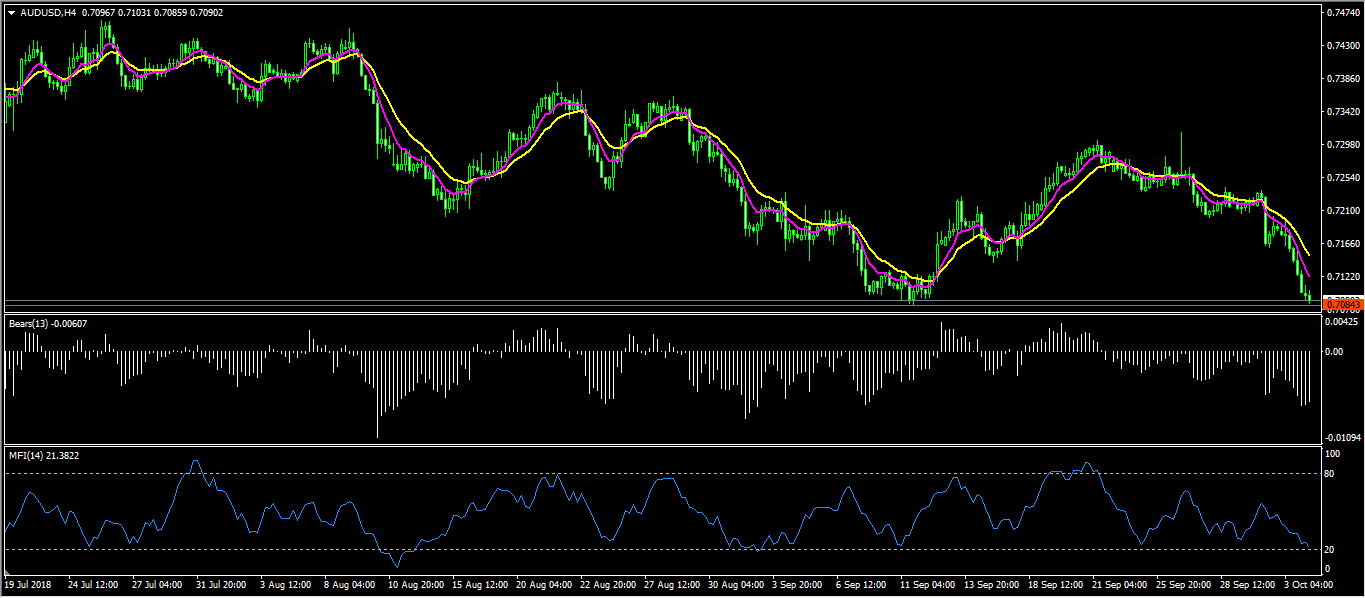Screen dimensions: 1365x598
Task: Click the 0.72100 price level on scale
Action: tap(1341, 211)
